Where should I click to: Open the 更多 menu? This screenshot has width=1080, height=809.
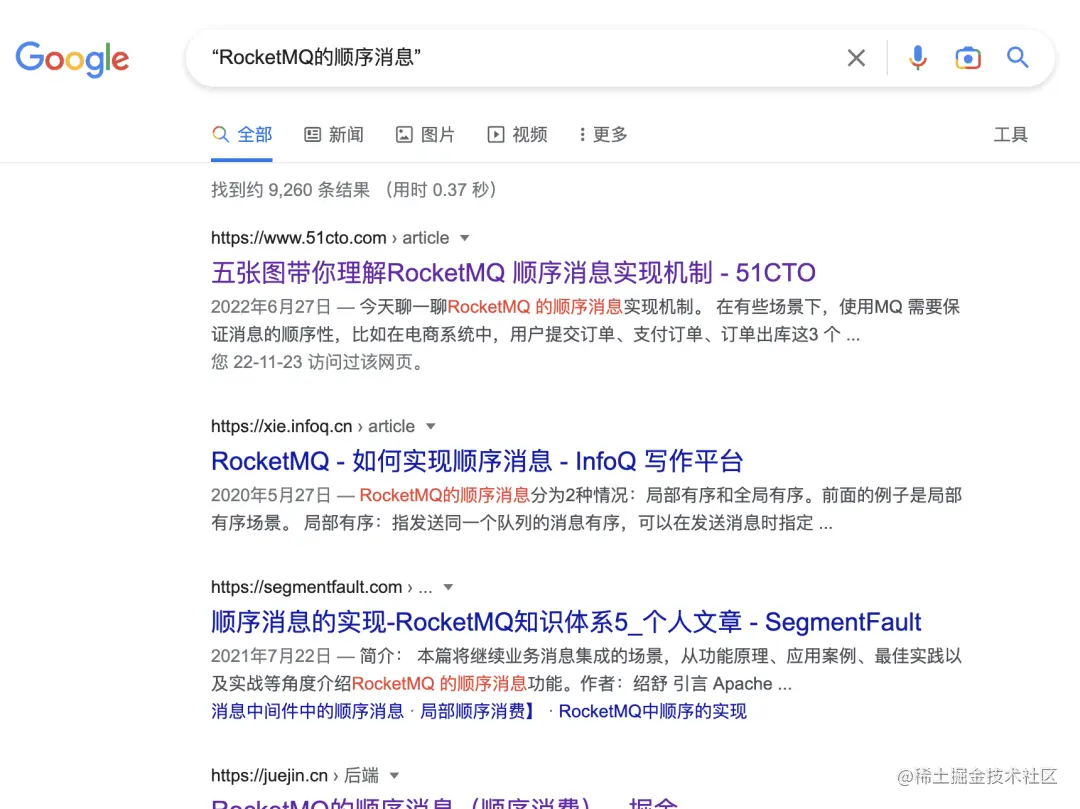(x=603, y=134)
